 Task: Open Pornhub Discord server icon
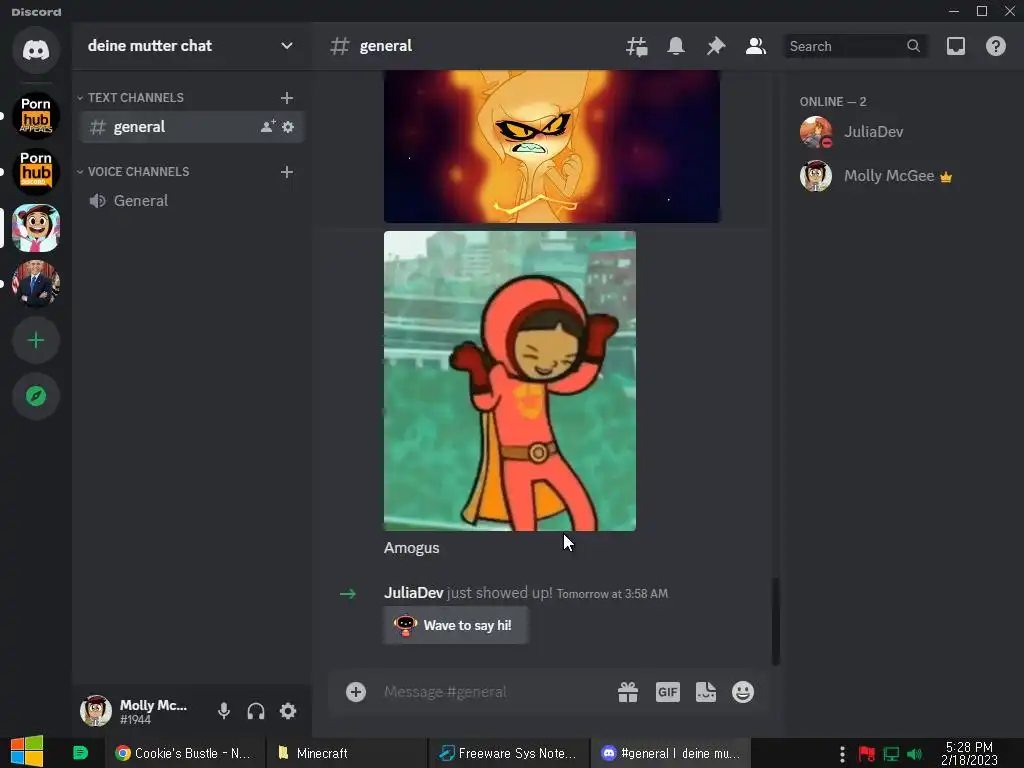click(36, 172)
